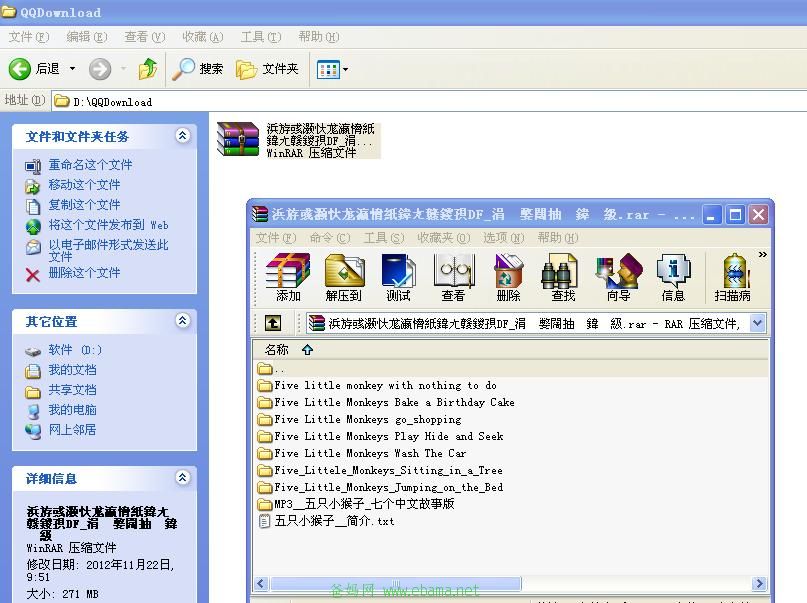This screenshot has width=807, height=603.
Task: Open WinRAR 收藏夹(O) menu
Action: tap(444, 238)
